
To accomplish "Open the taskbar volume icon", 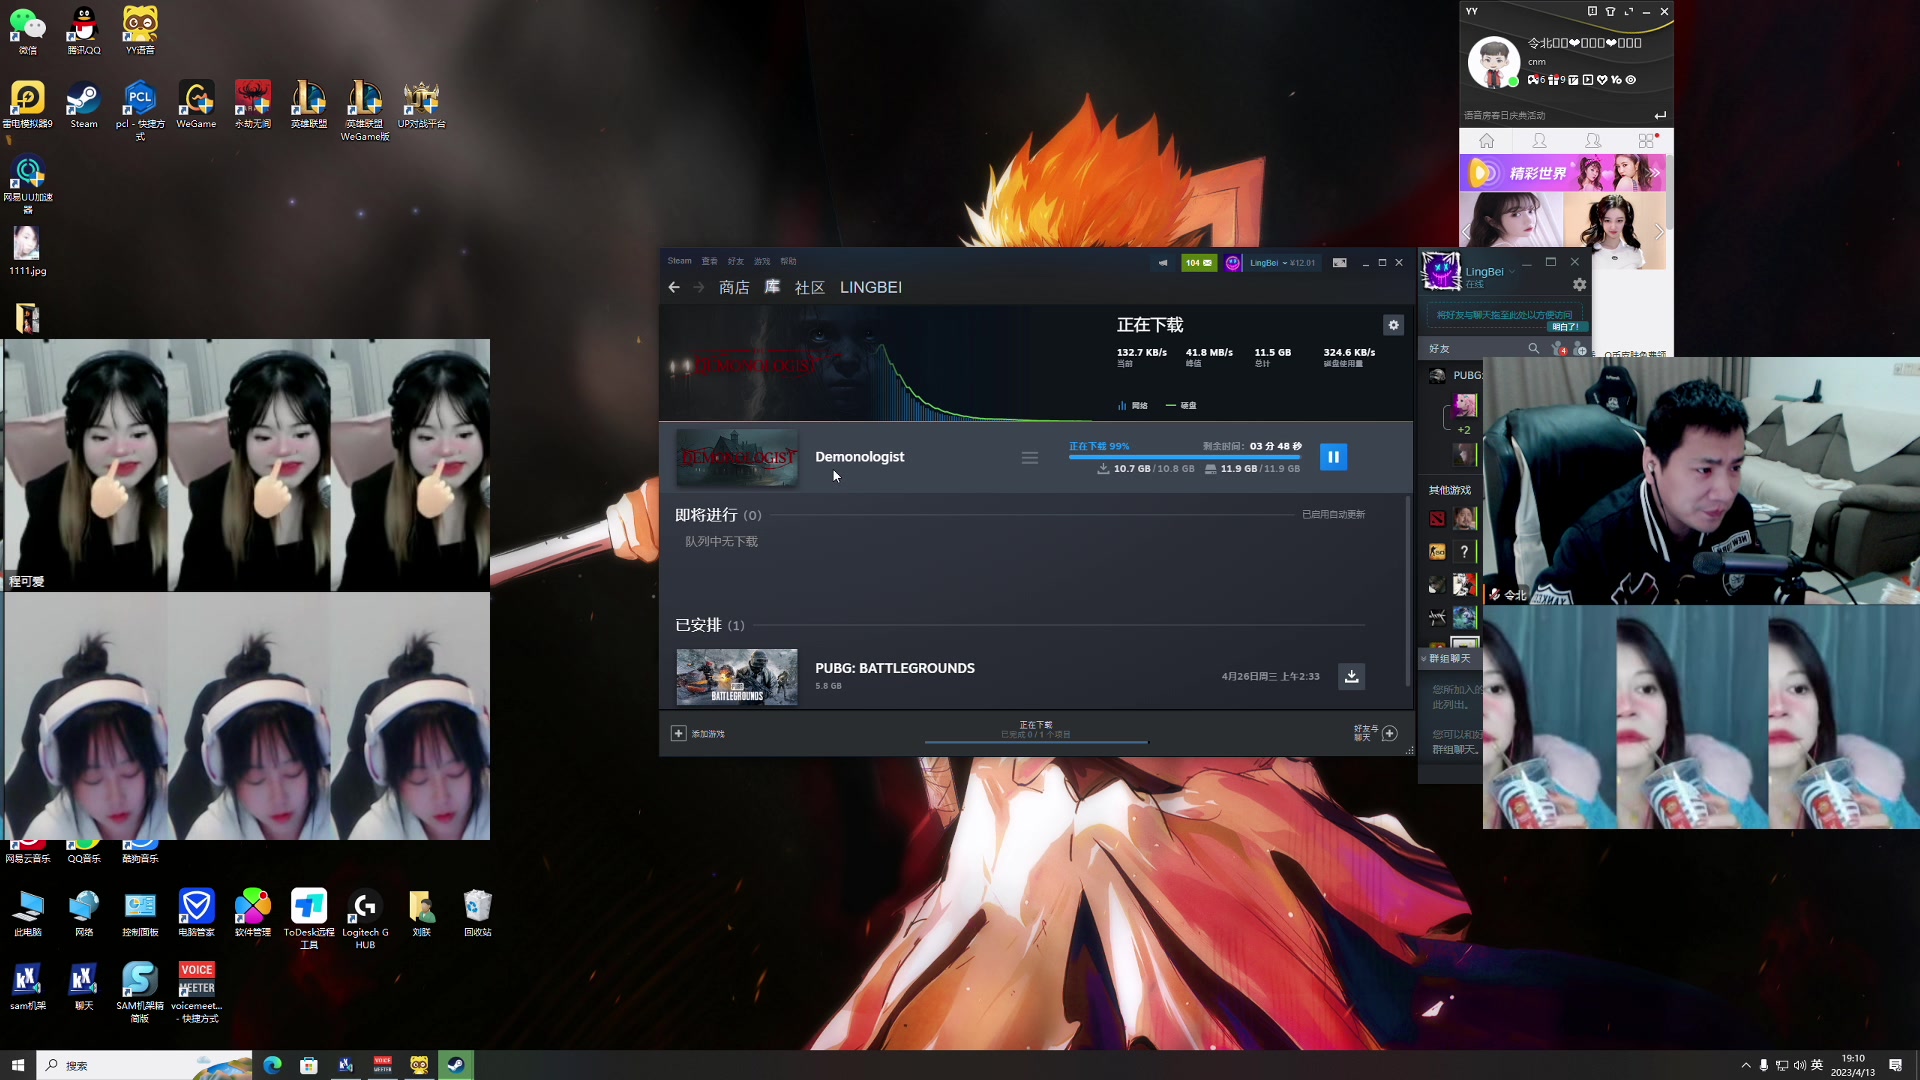I will pos(1799,1065).
